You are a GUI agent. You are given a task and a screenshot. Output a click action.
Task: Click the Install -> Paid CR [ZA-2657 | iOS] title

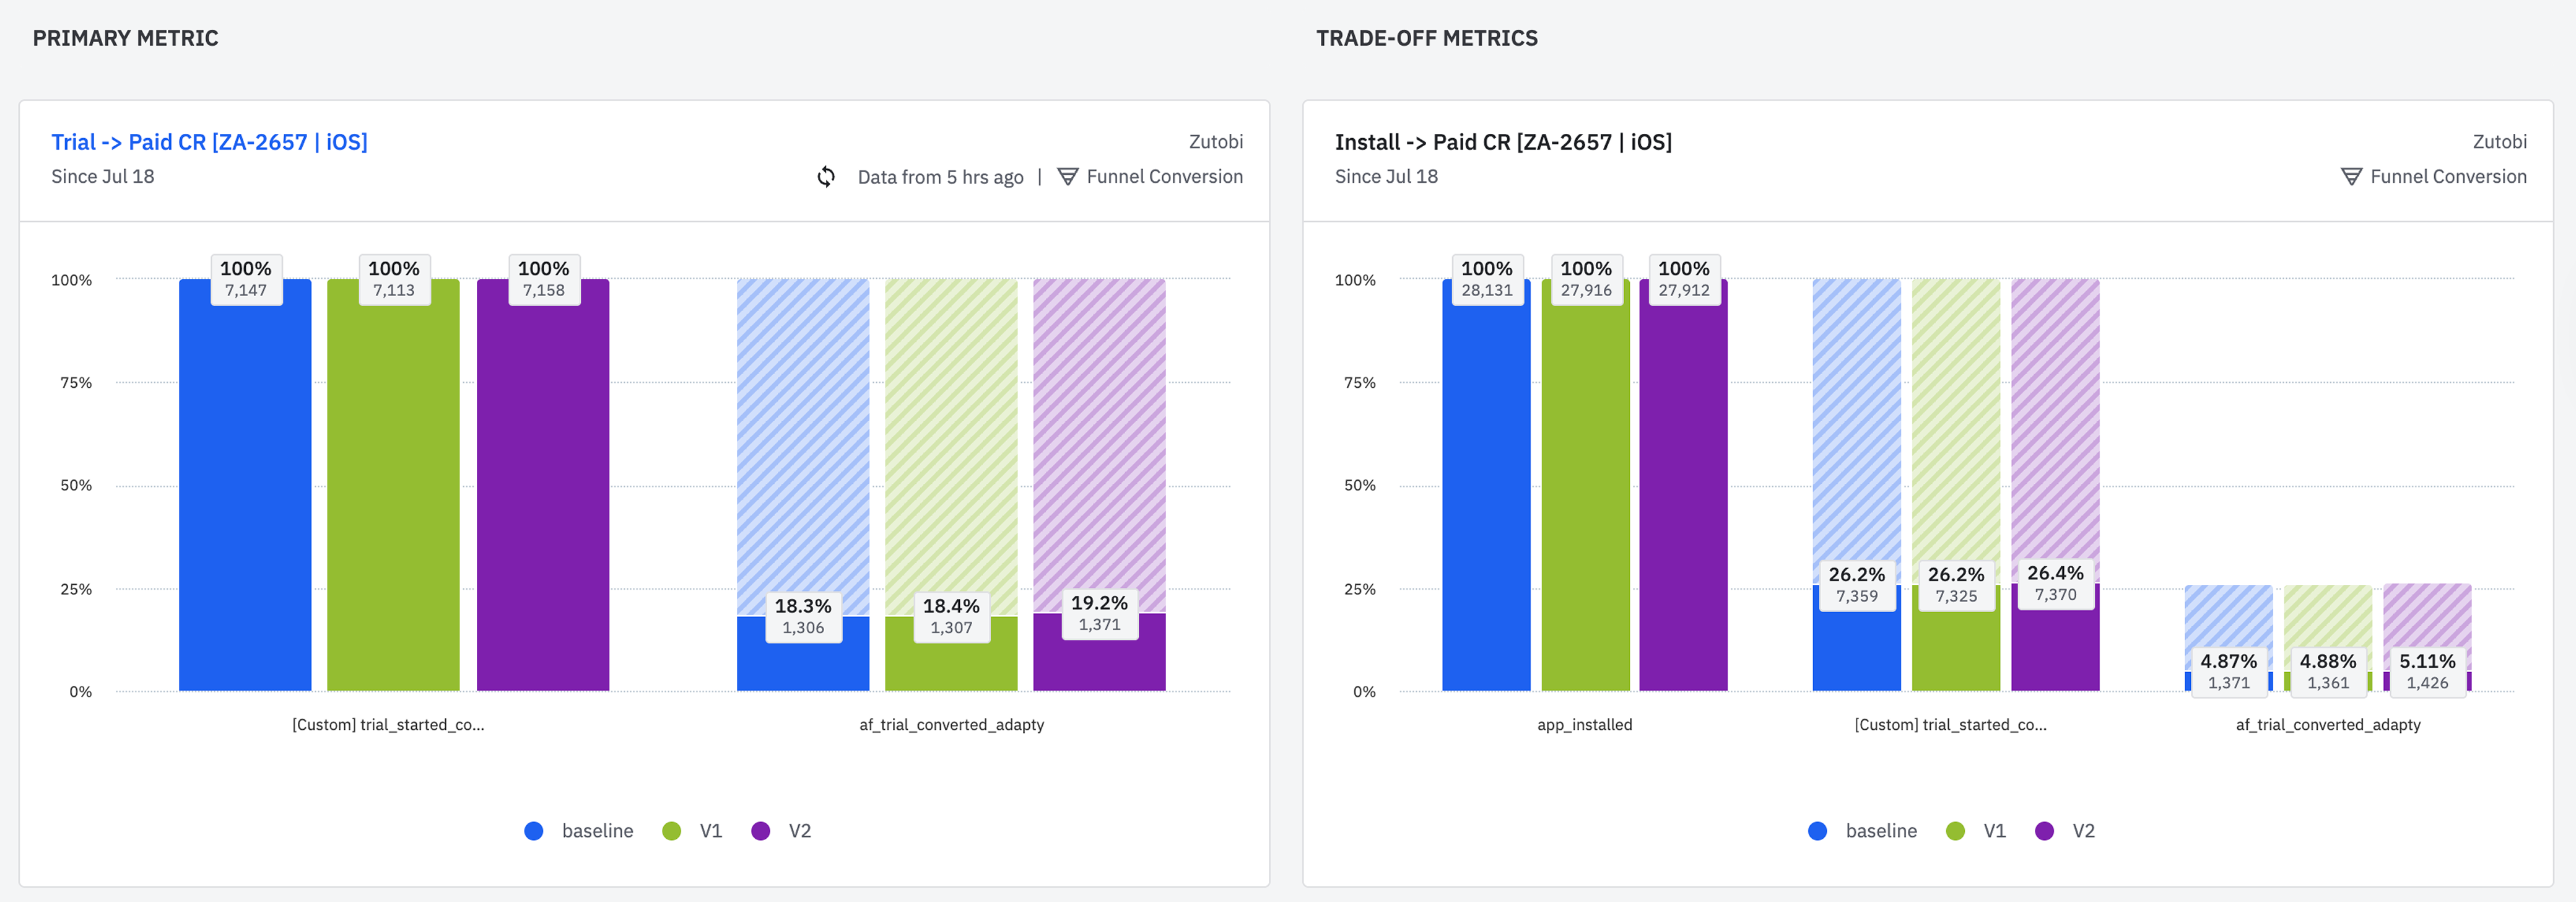coord(1502,142)
